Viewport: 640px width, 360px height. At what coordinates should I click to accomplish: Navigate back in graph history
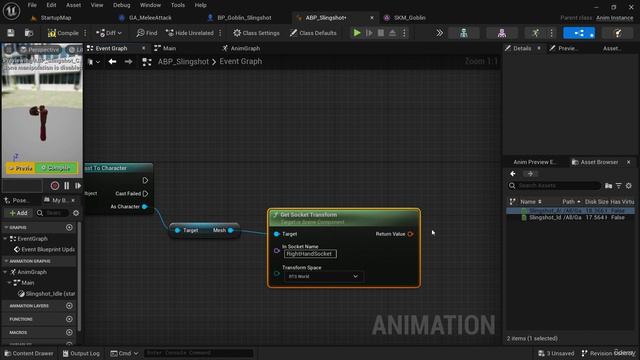112,62
